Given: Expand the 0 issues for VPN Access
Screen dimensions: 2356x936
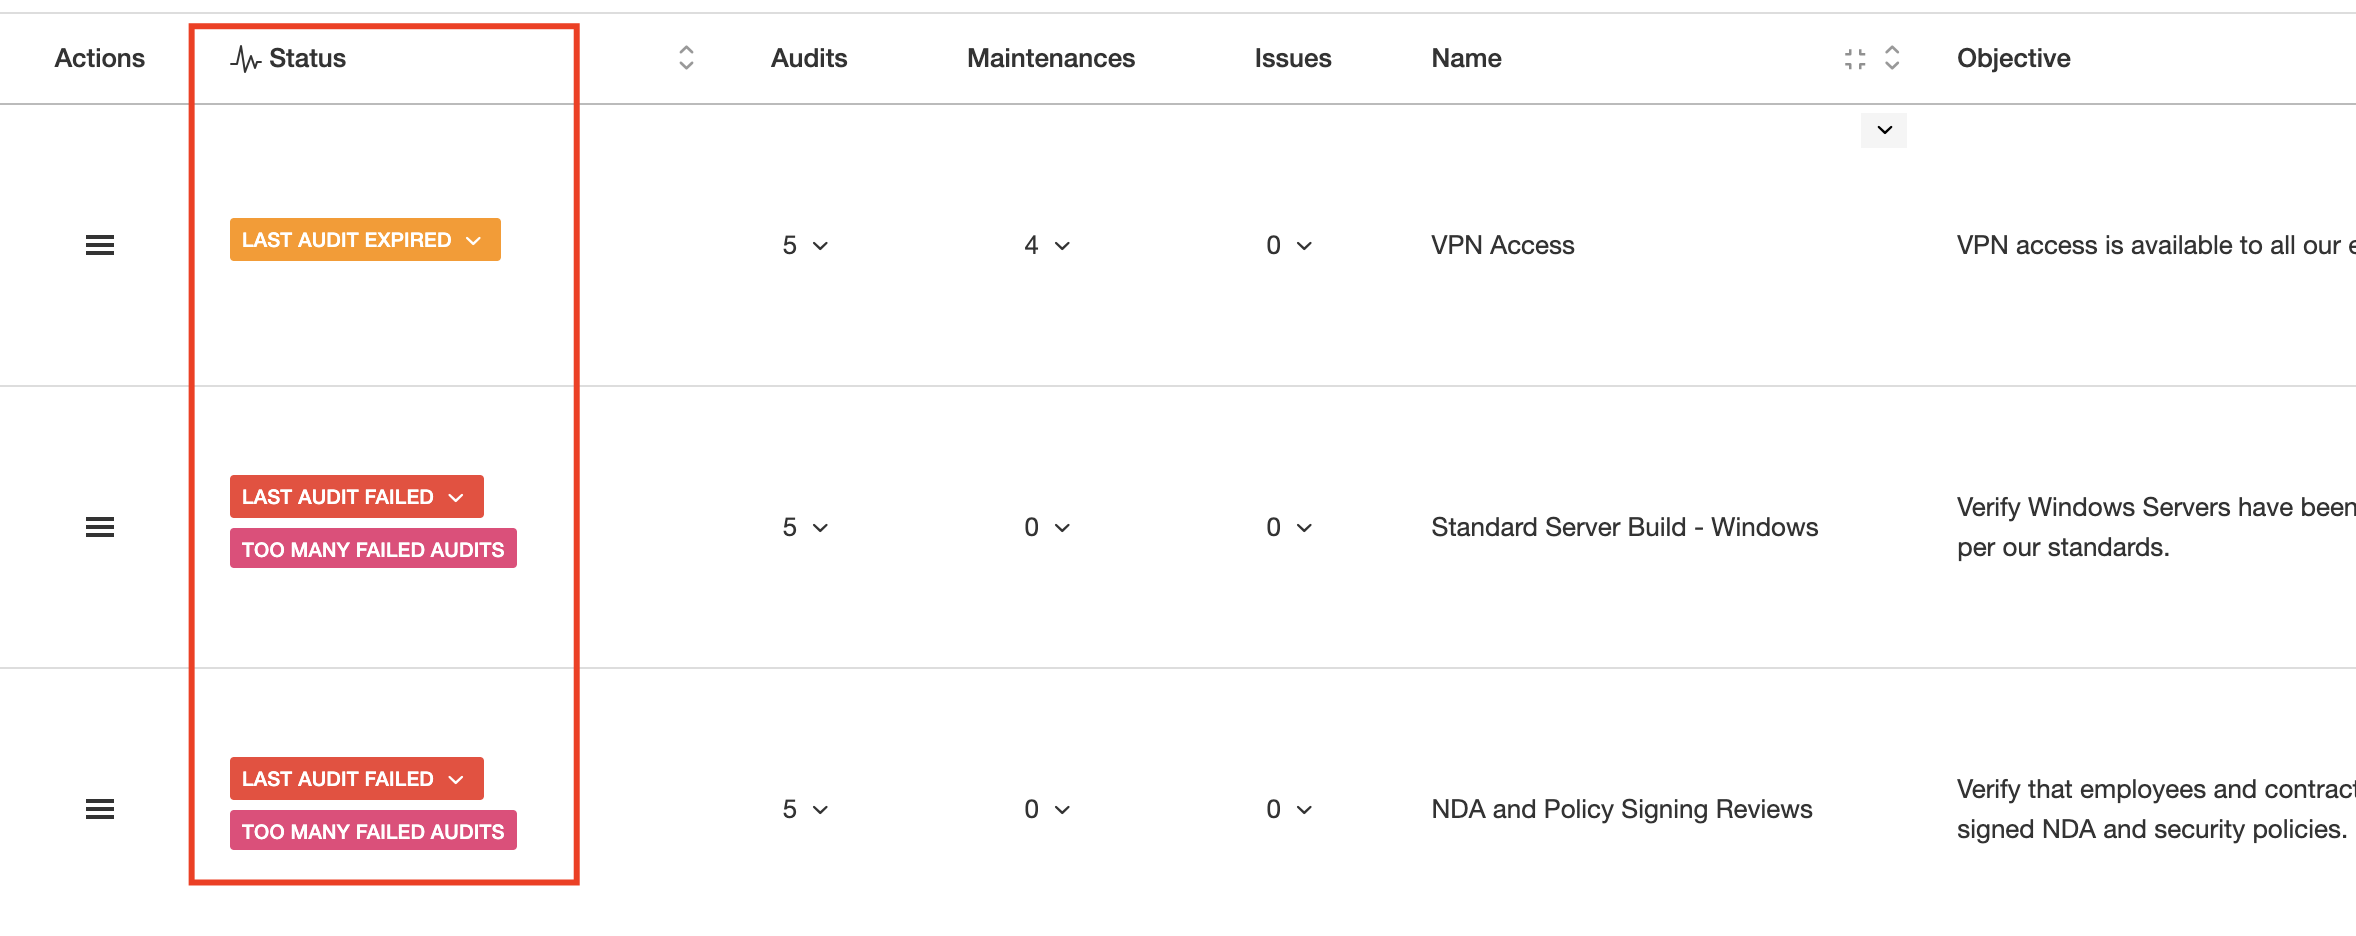Looking at the screenshot, I should [1290, 245].
